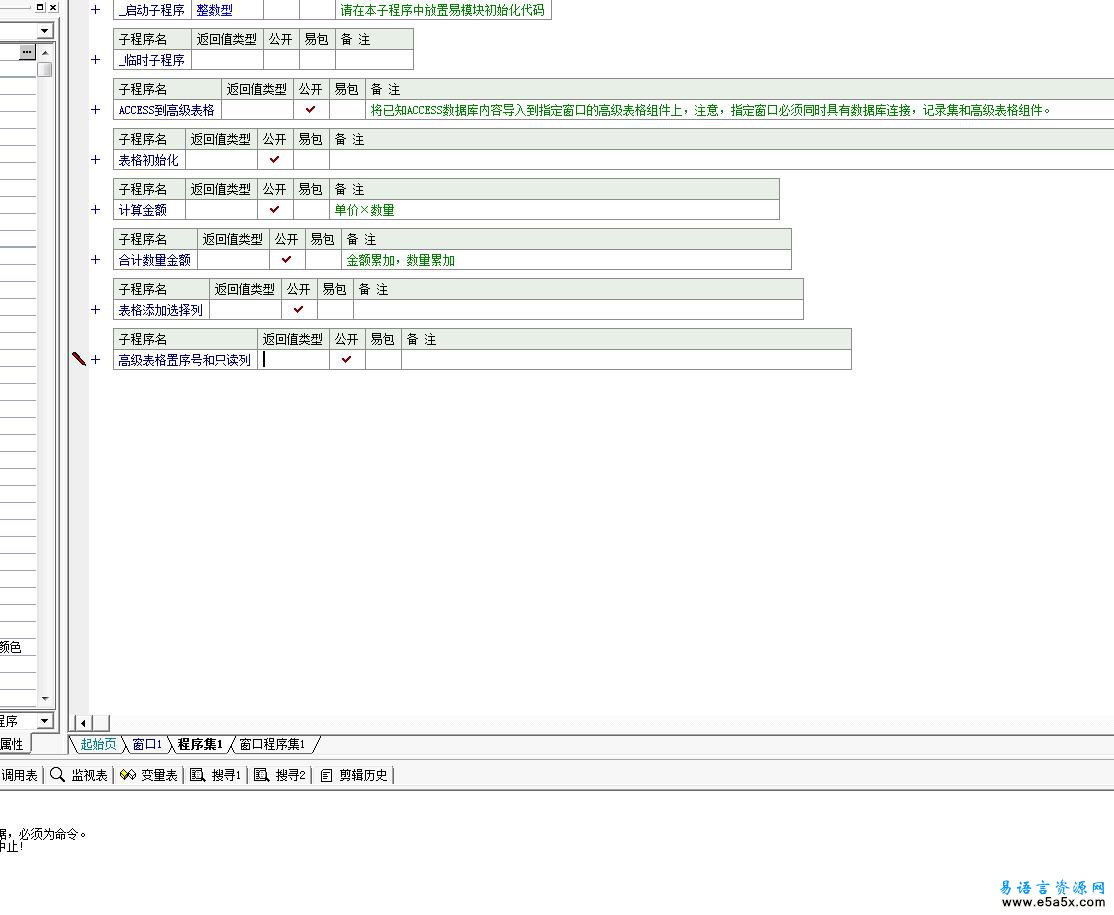Select the _启动子程序 name cell

click(152, 10)
